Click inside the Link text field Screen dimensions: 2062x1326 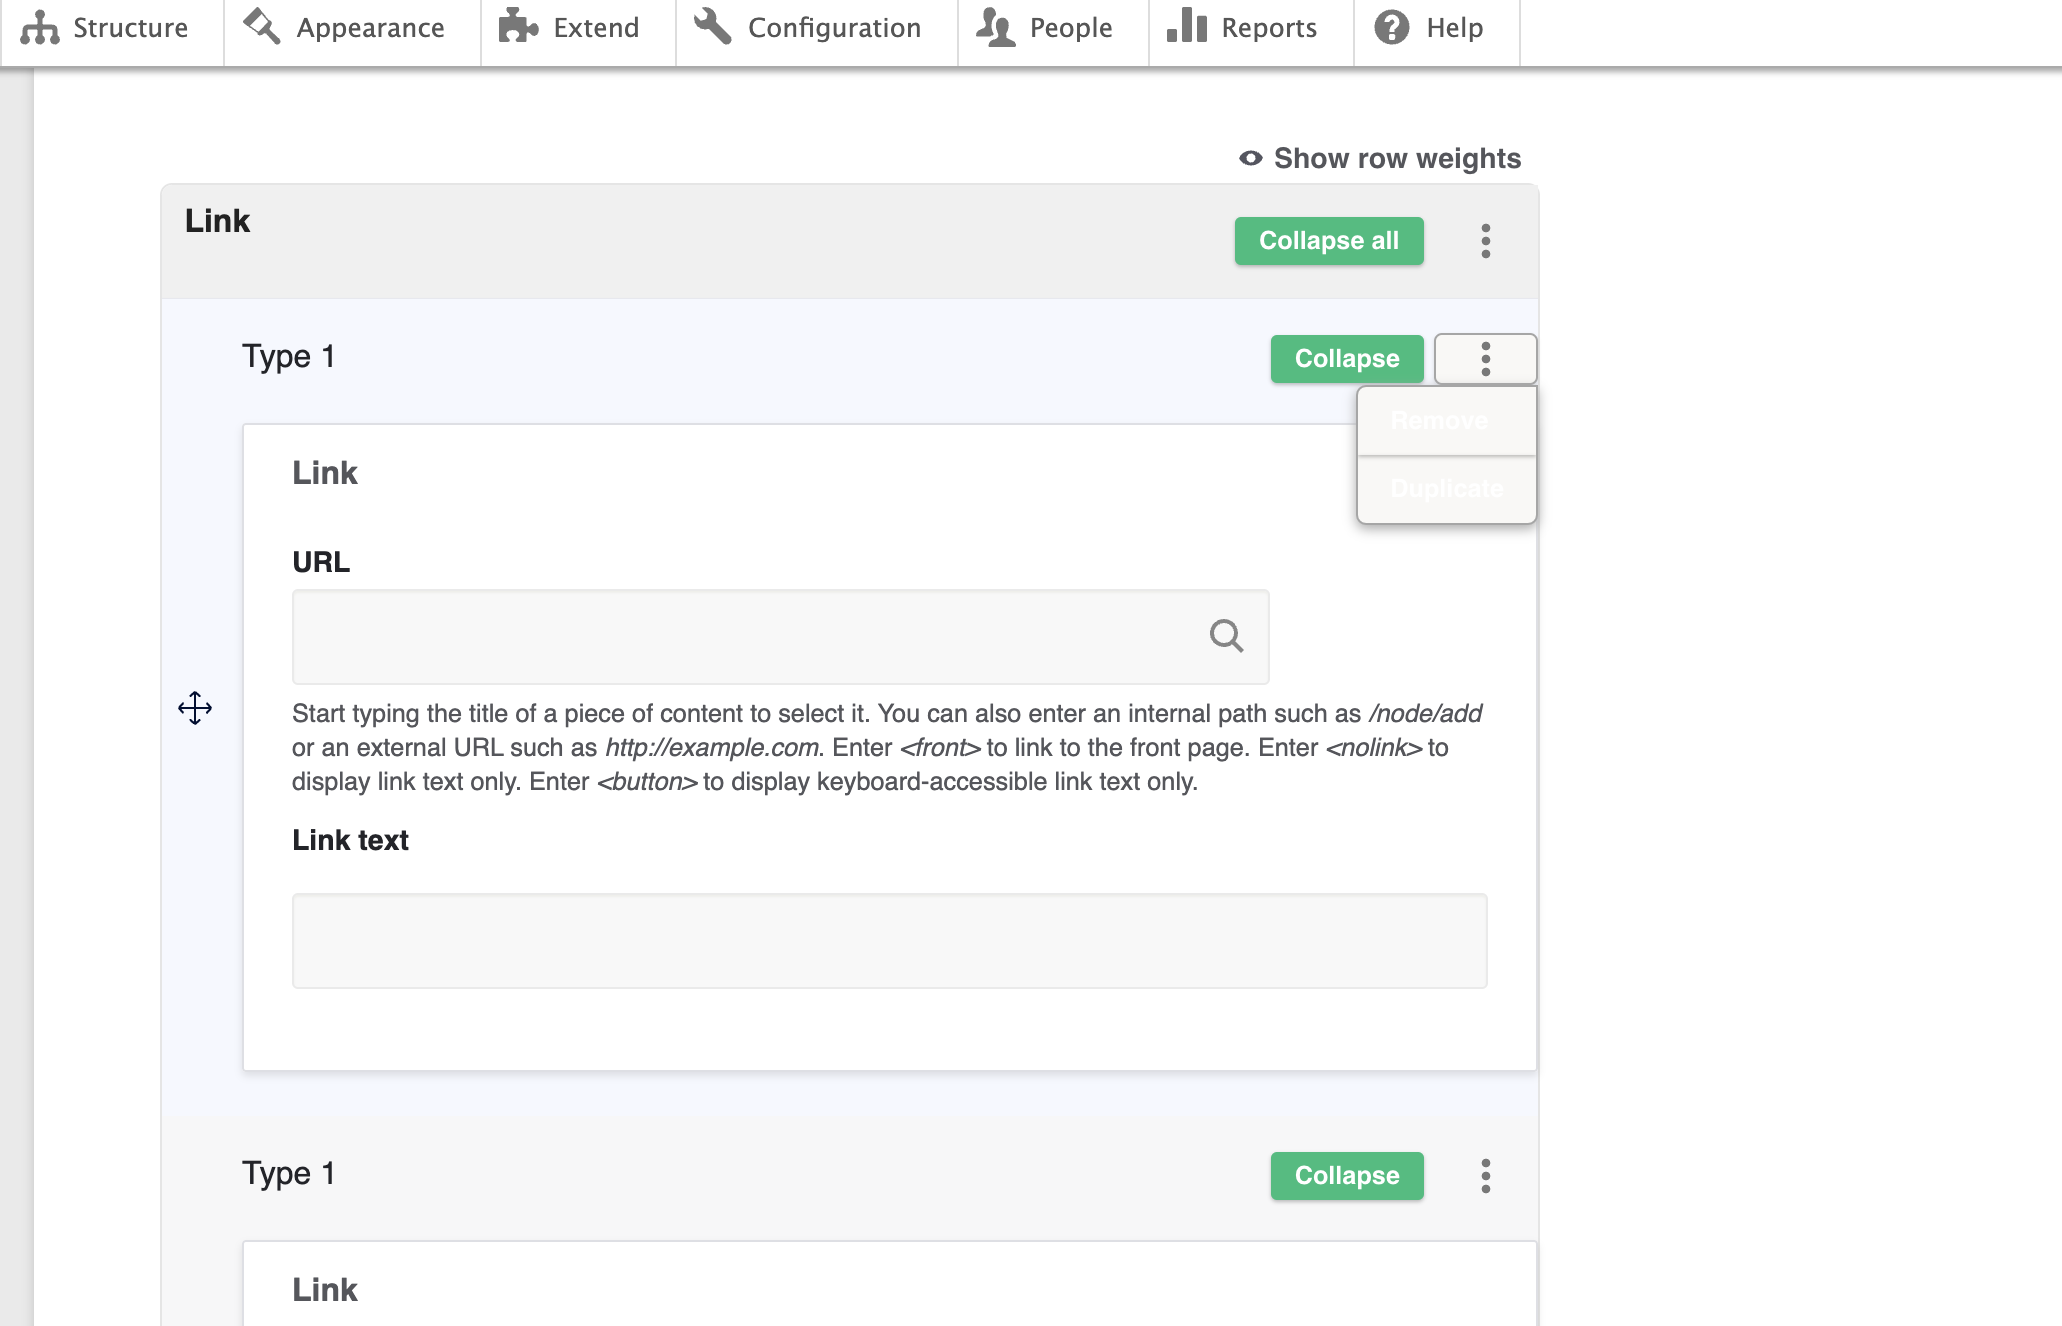point(888,940)
